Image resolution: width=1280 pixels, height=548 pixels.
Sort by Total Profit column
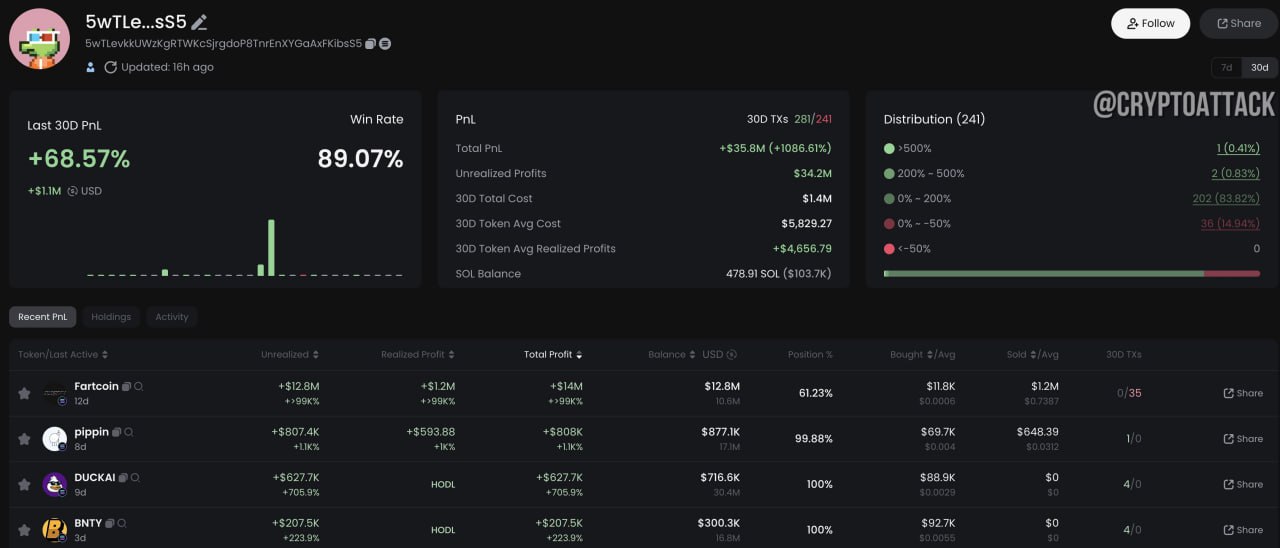pyautogui.click(x=553, y=355)
